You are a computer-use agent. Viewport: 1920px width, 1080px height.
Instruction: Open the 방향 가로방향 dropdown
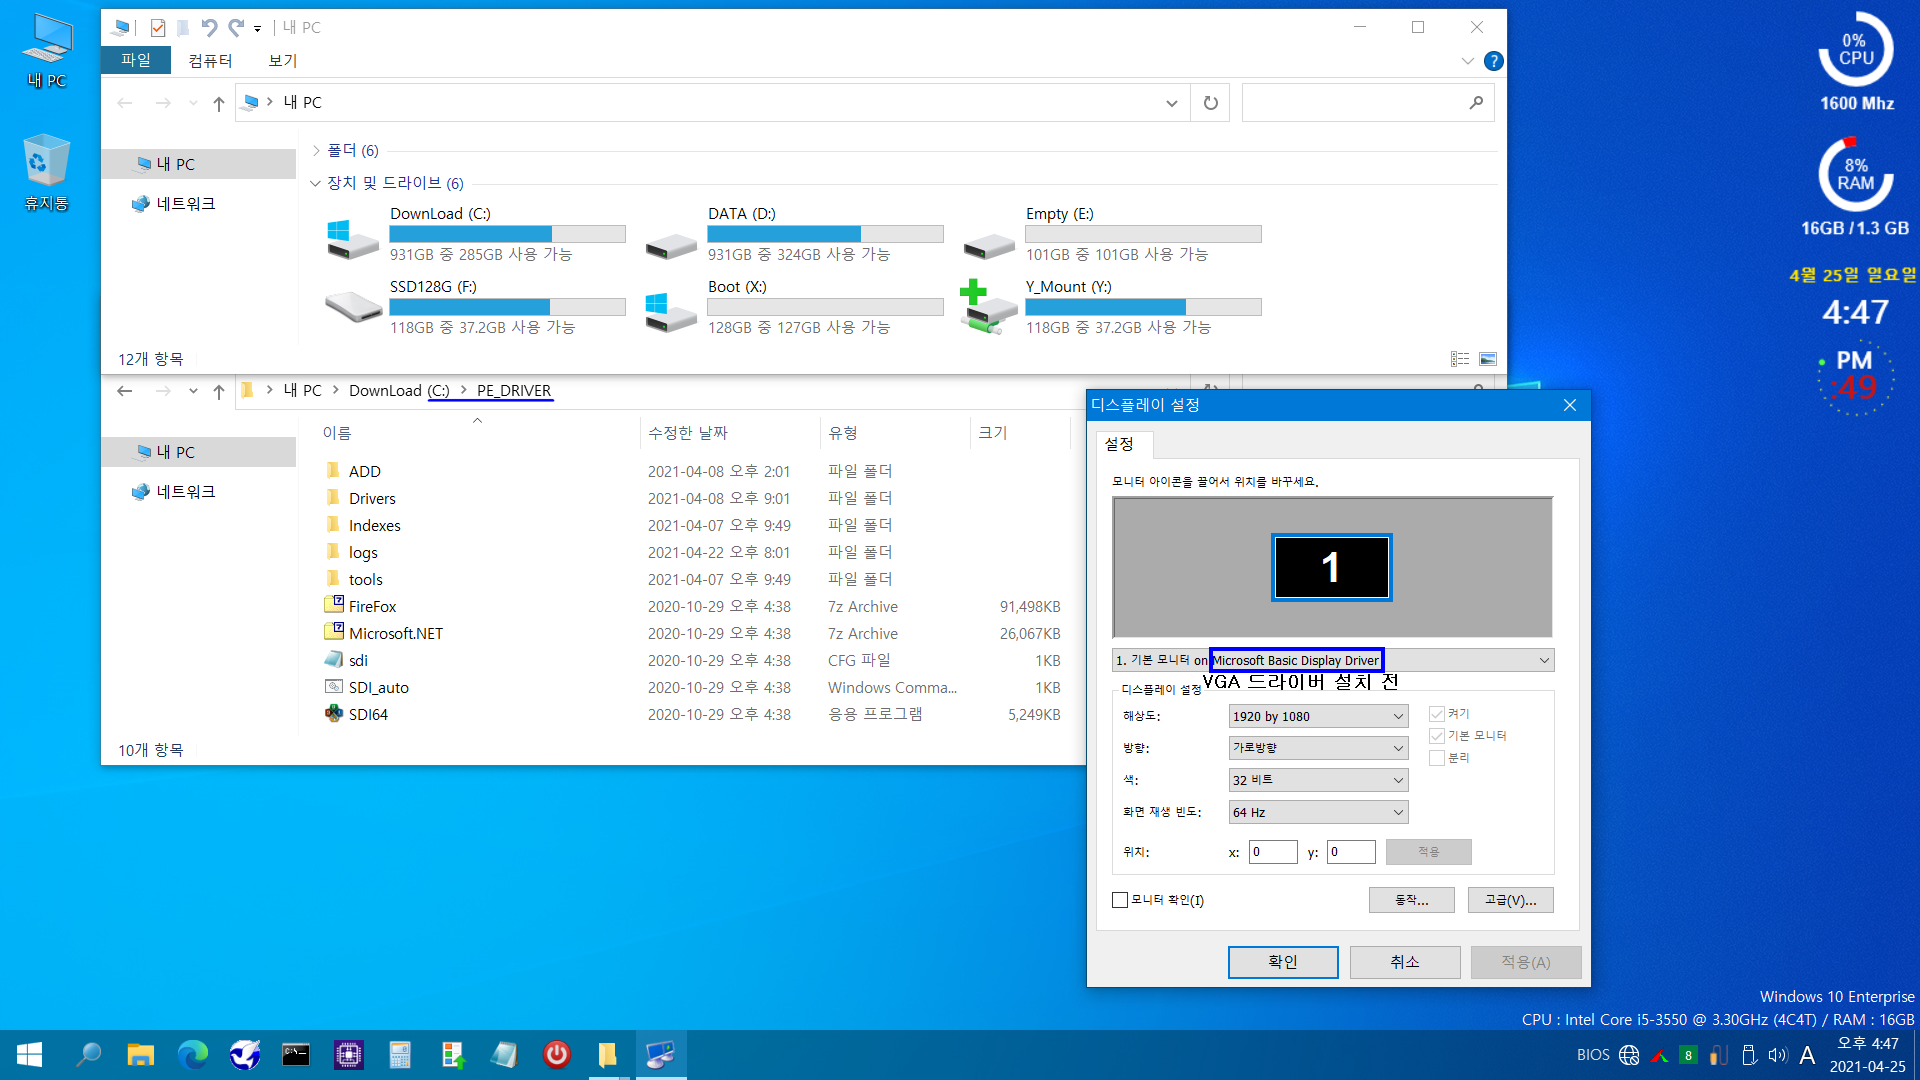(x=1318, y=748)
